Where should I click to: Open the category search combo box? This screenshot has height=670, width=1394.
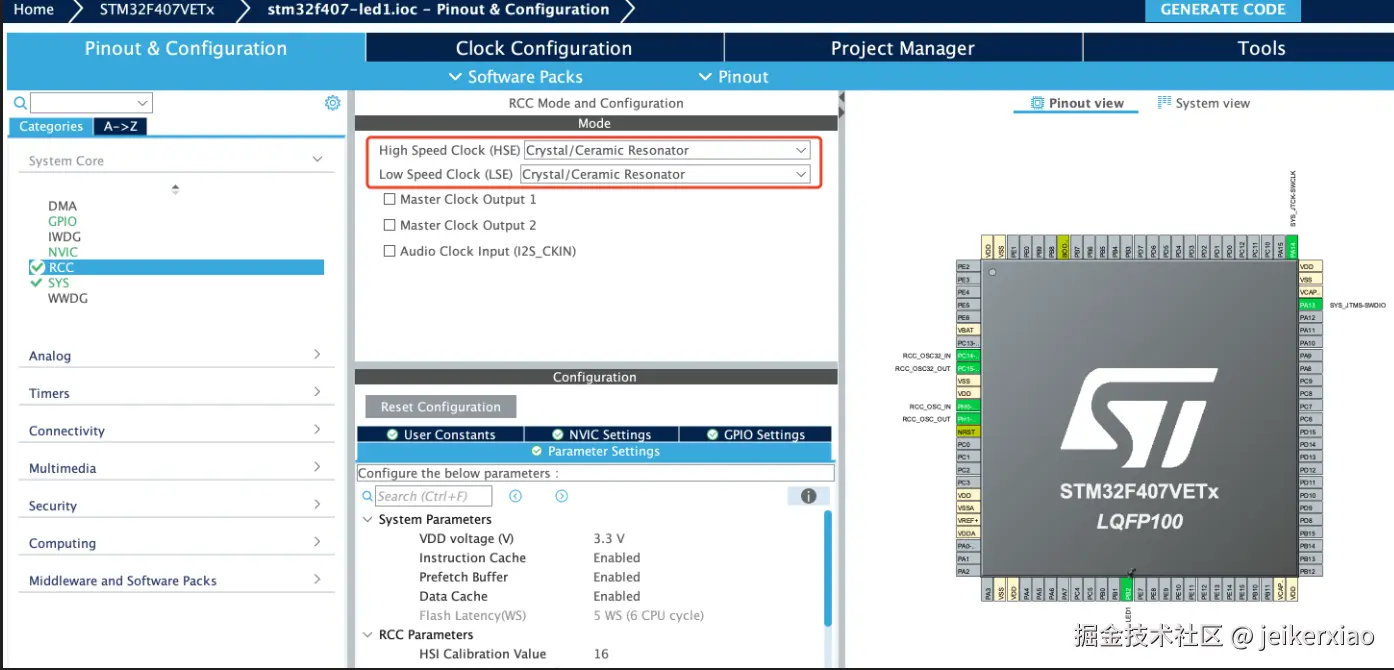tap(91, 103)
